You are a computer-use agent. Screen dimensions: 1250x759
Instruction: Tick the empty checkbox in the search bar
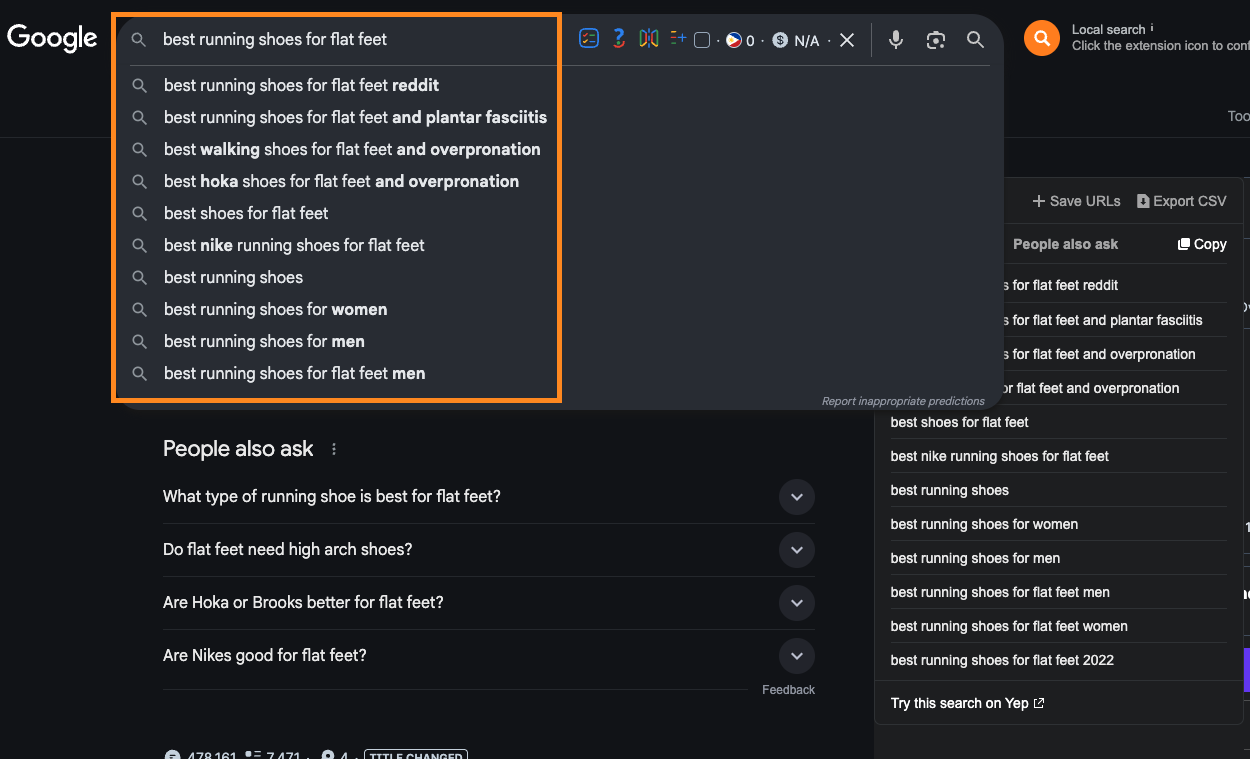coord(702,40)
